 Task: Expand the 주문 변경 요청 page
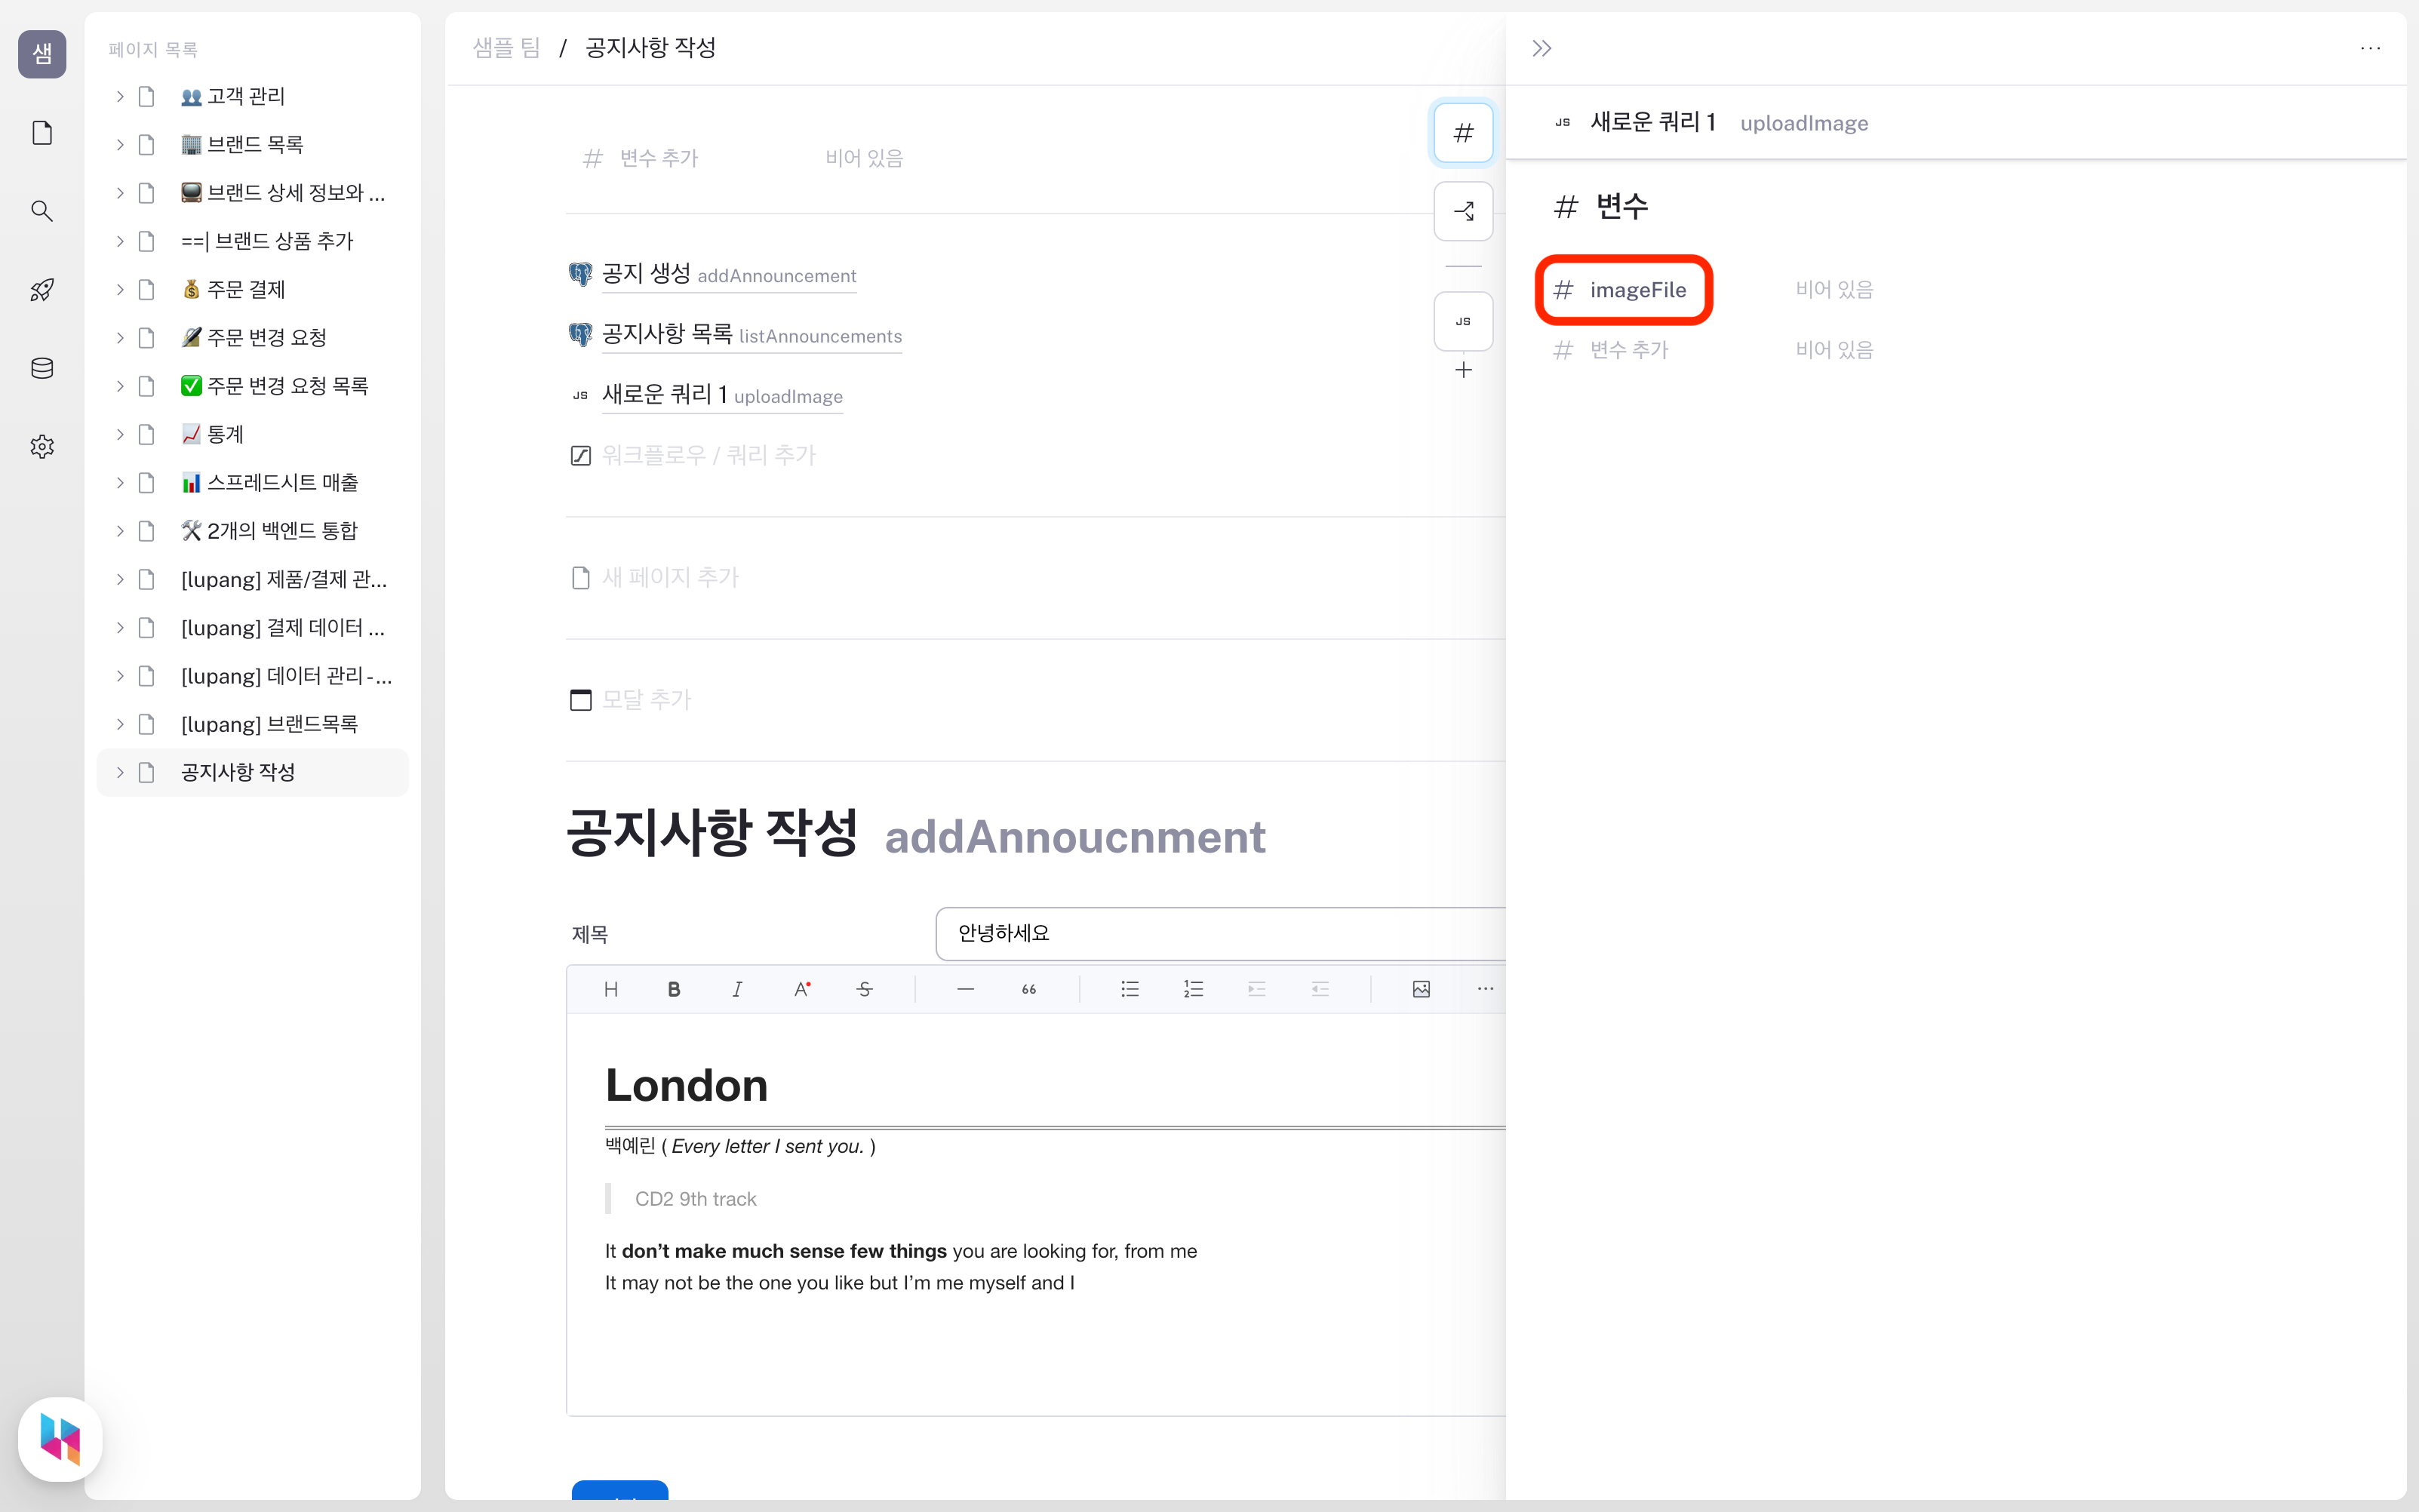pos(120,337)
